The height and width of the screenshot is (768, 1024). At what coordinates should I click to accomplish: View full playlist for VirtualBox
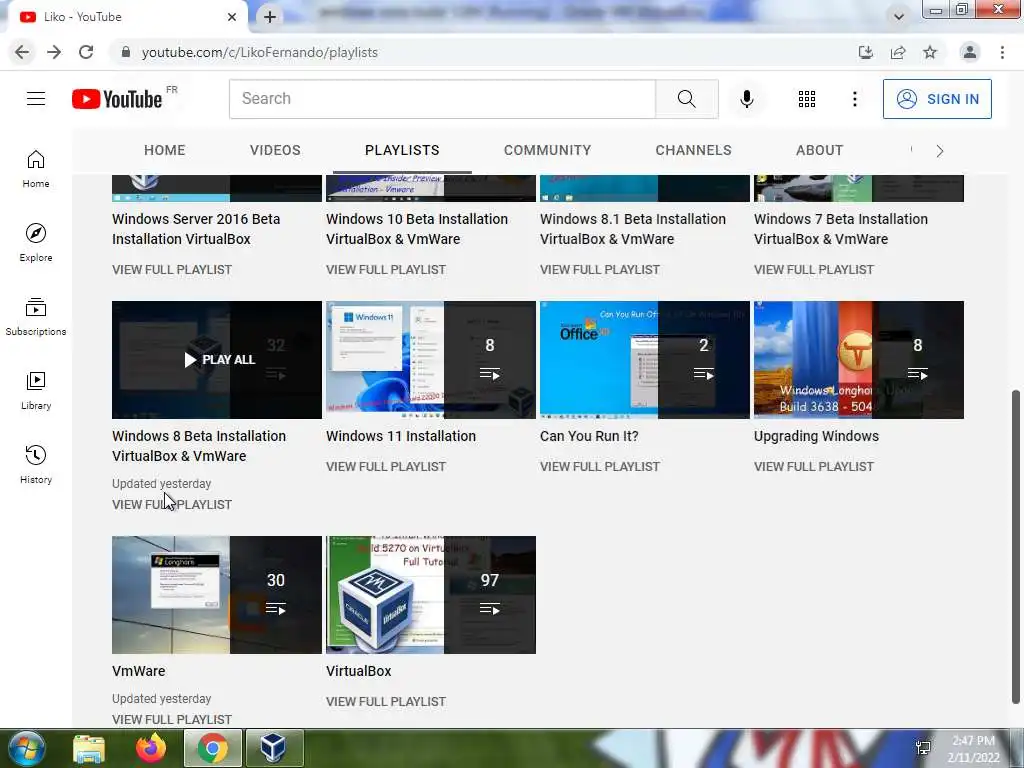point(386,702)
